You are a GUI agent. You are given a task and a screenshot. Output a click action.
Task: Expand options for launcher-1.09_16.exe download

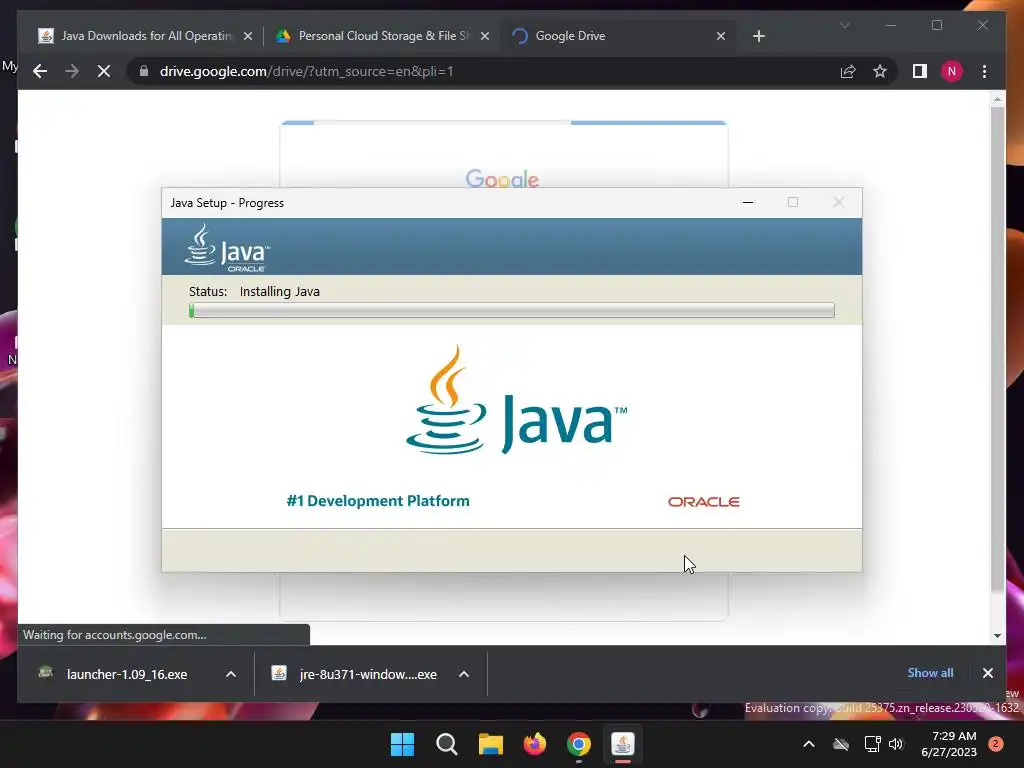pyautogui.click(x=231, y=674)
